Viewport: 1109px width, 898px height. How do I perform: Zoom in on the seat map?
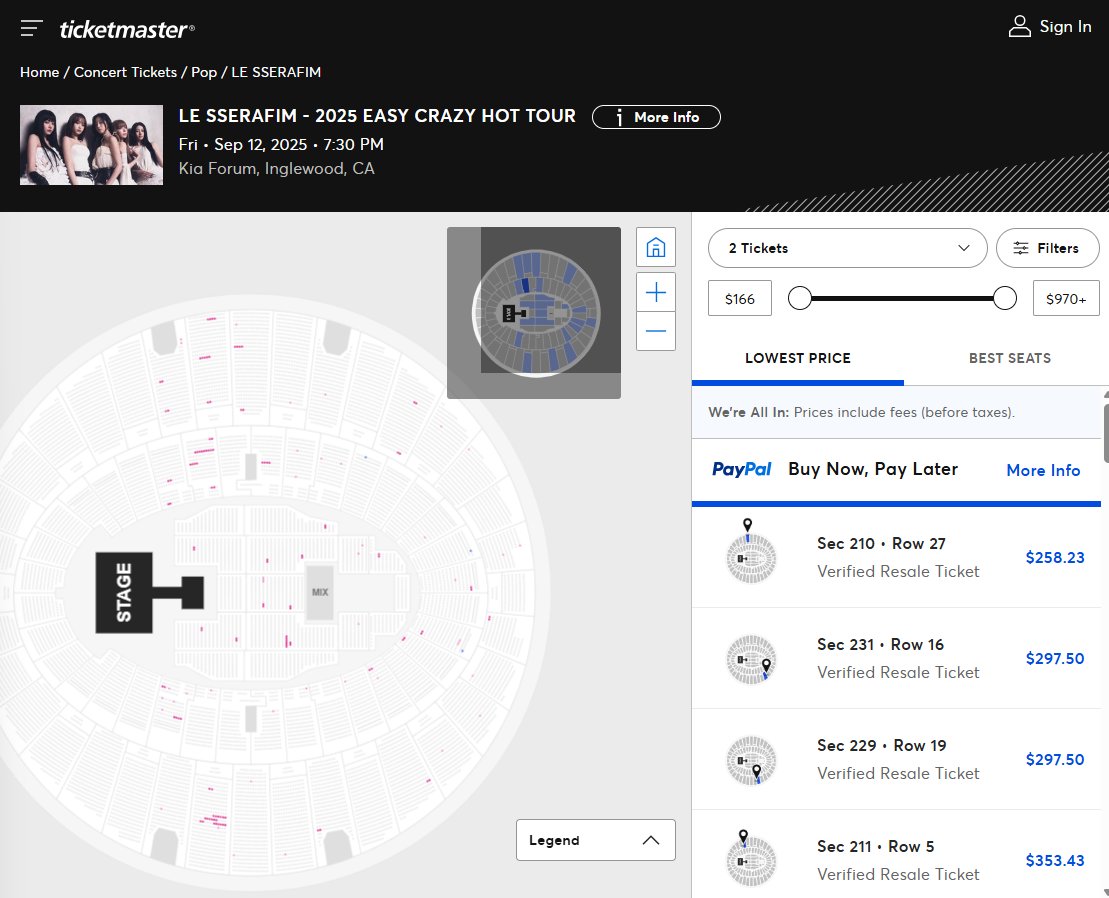click(x=656, y=292)
